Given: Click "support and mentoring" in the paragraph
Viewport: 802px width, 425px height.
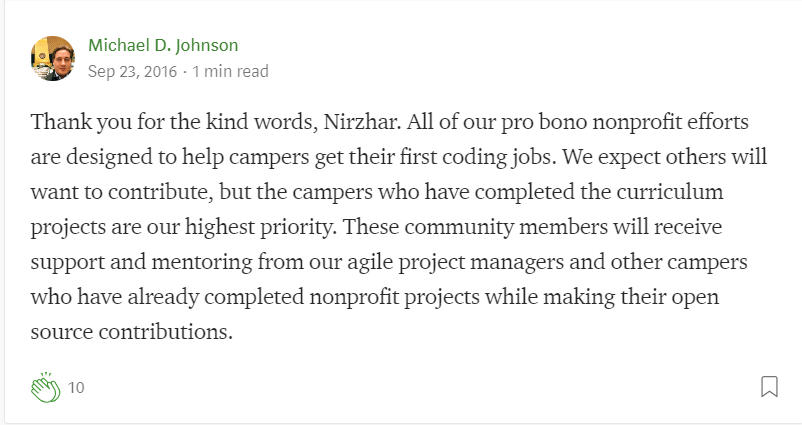Looking at the screenshot, I should (142, 262).
